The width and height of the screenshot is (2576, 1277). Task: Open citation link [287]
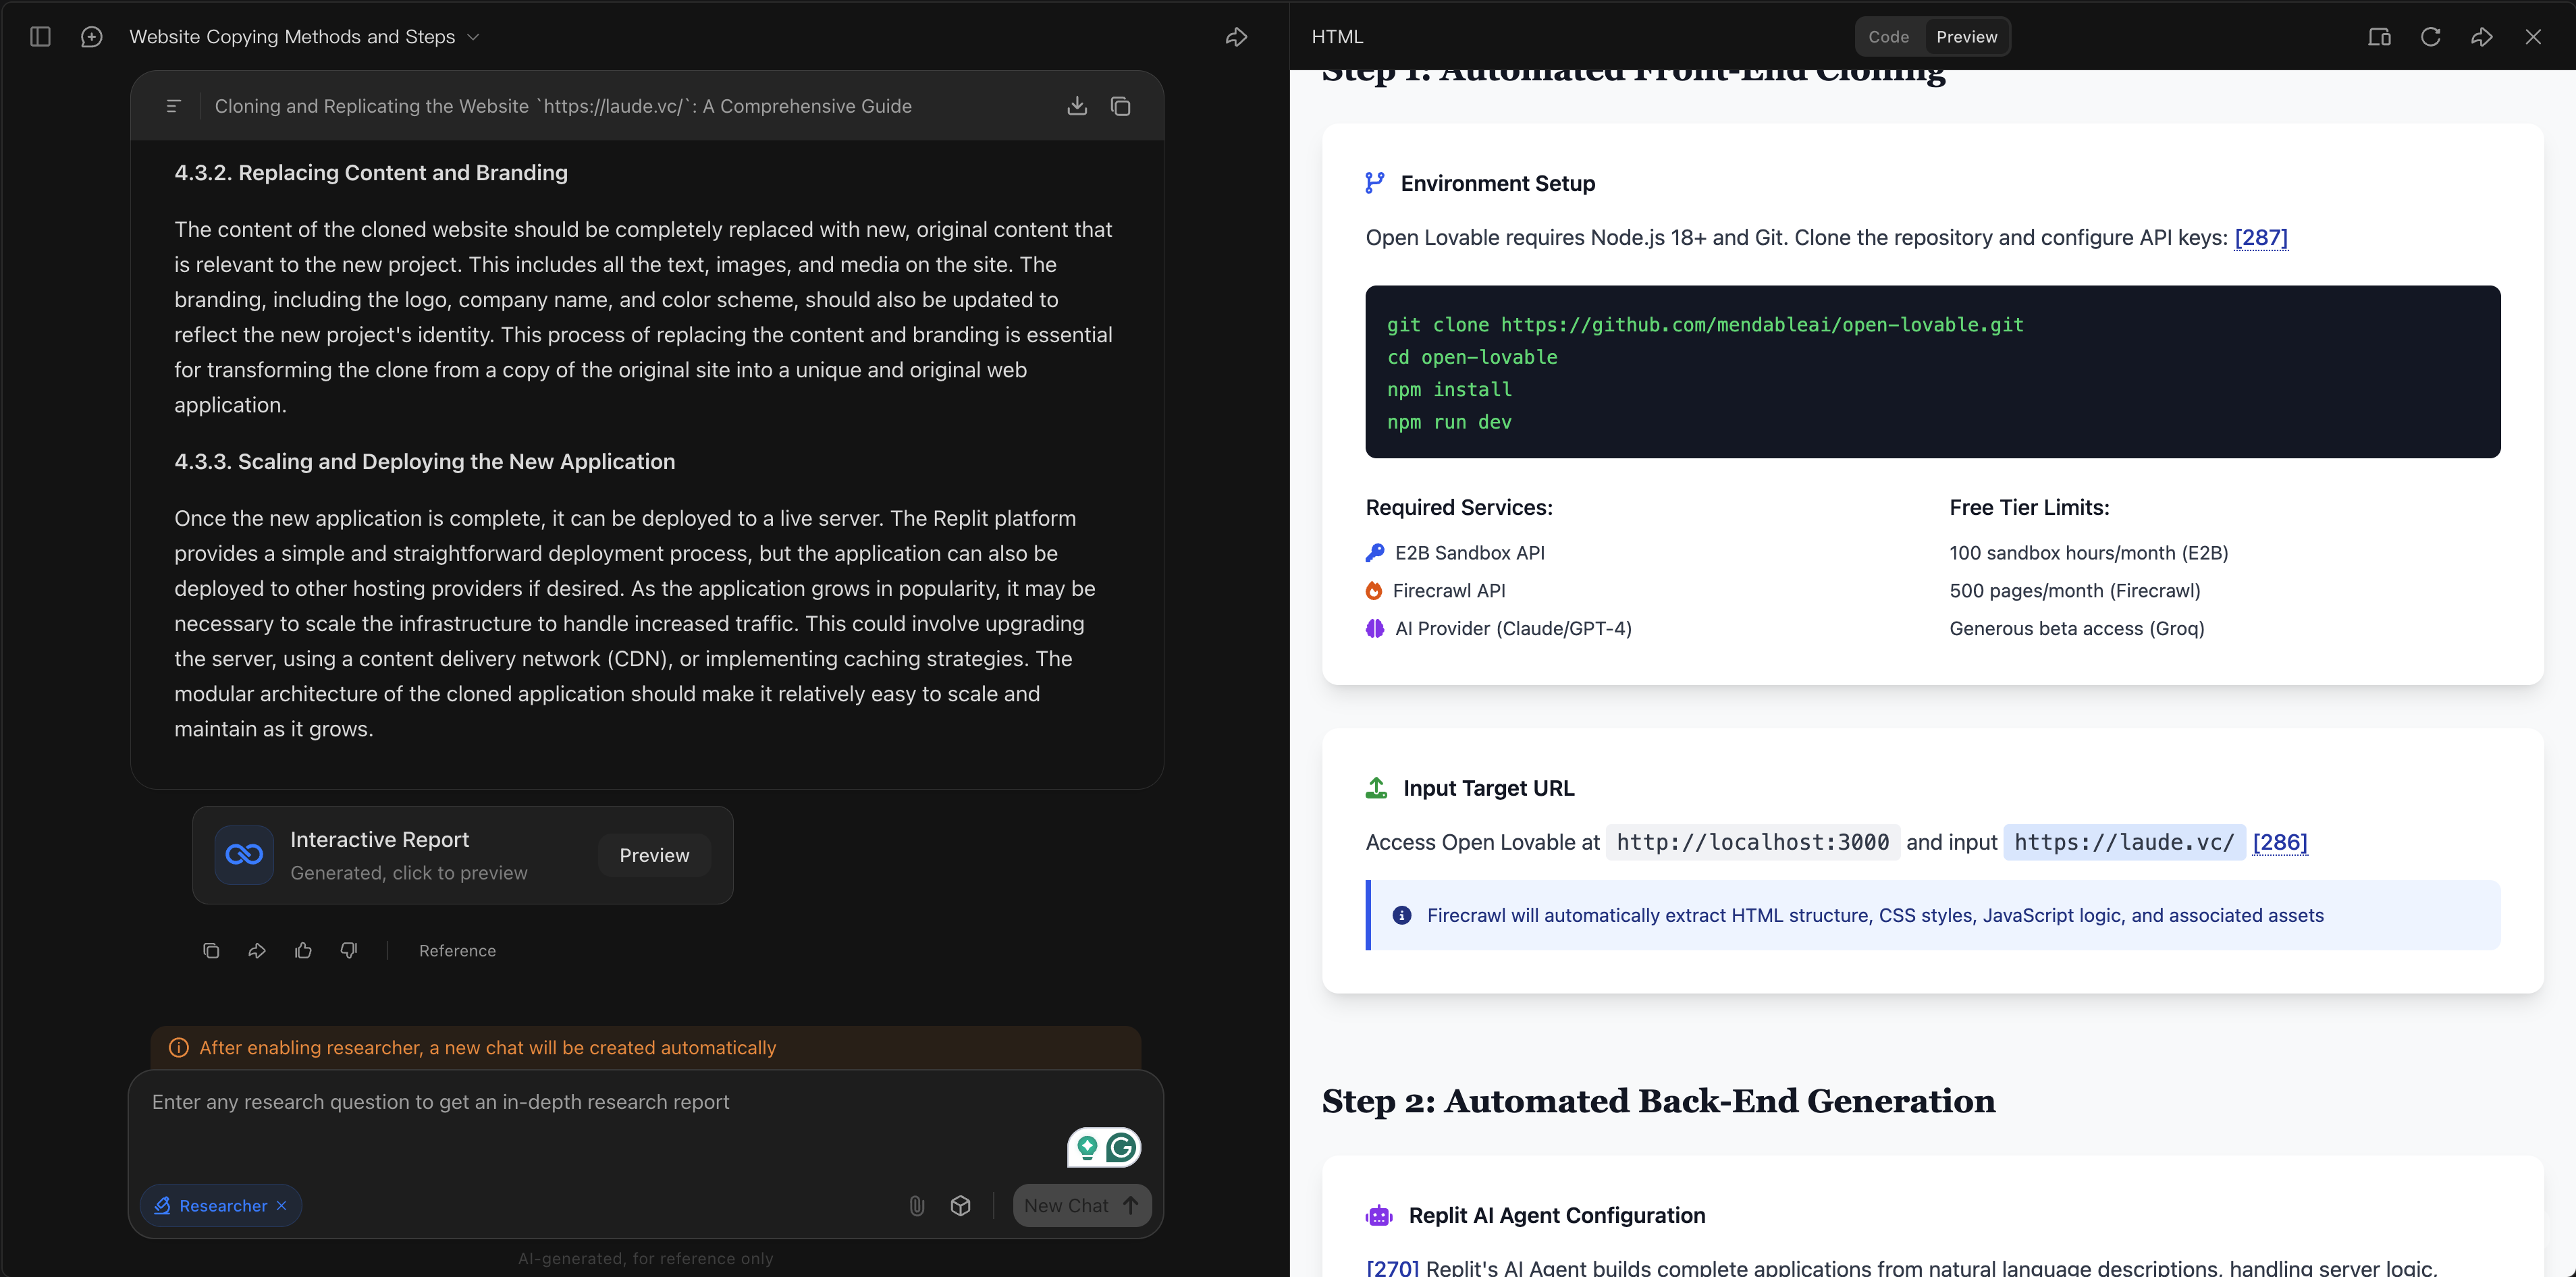pyautogui.click(x=2260, y=238)
